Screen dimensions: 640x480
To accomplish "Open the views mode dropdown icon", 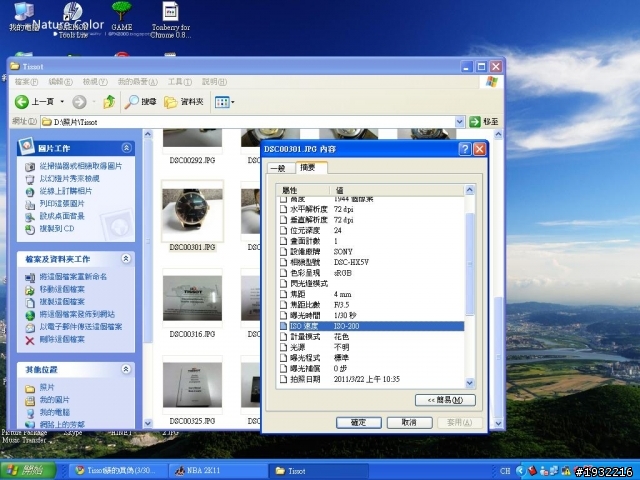I will pyautogui.click(x=224, y=102).
